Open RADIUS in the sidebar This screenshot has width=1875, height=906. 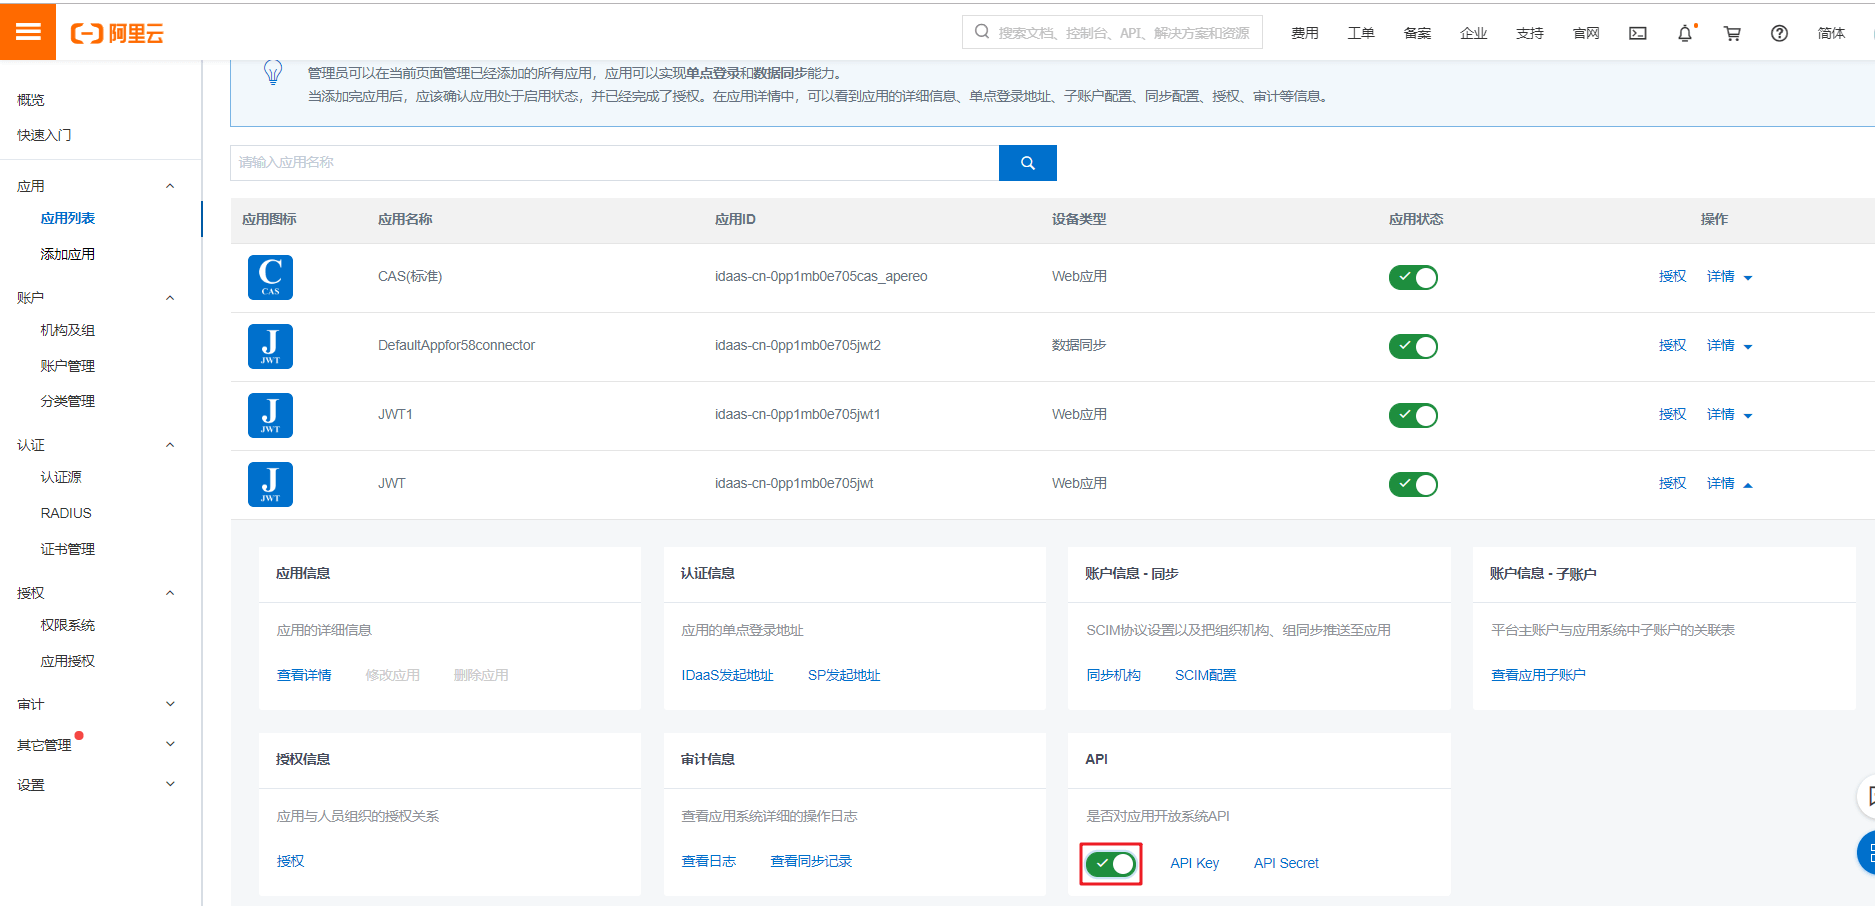[x=66, y=513]
